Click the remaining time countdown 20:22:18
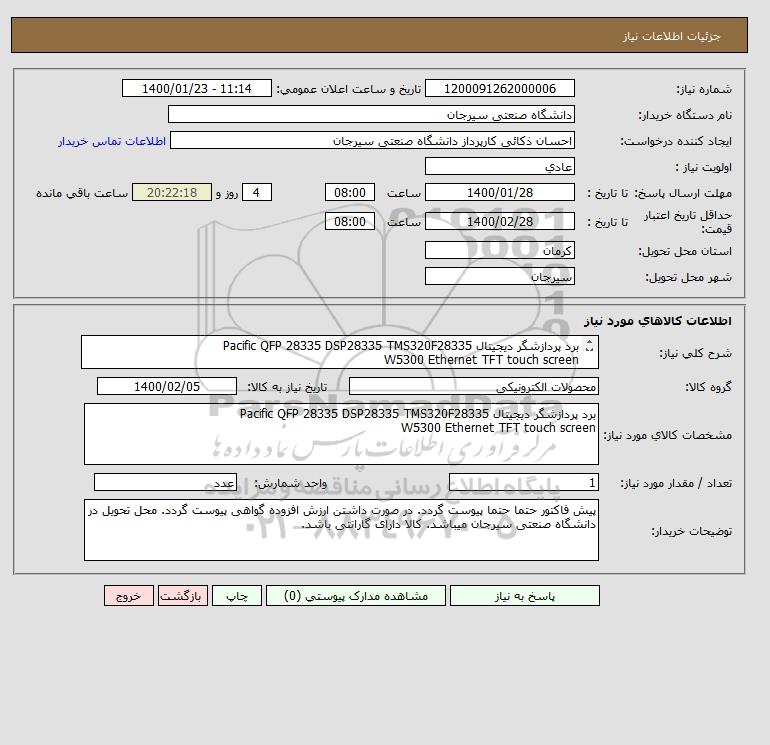Screen dimensions: 770x745 pos(172,193)
